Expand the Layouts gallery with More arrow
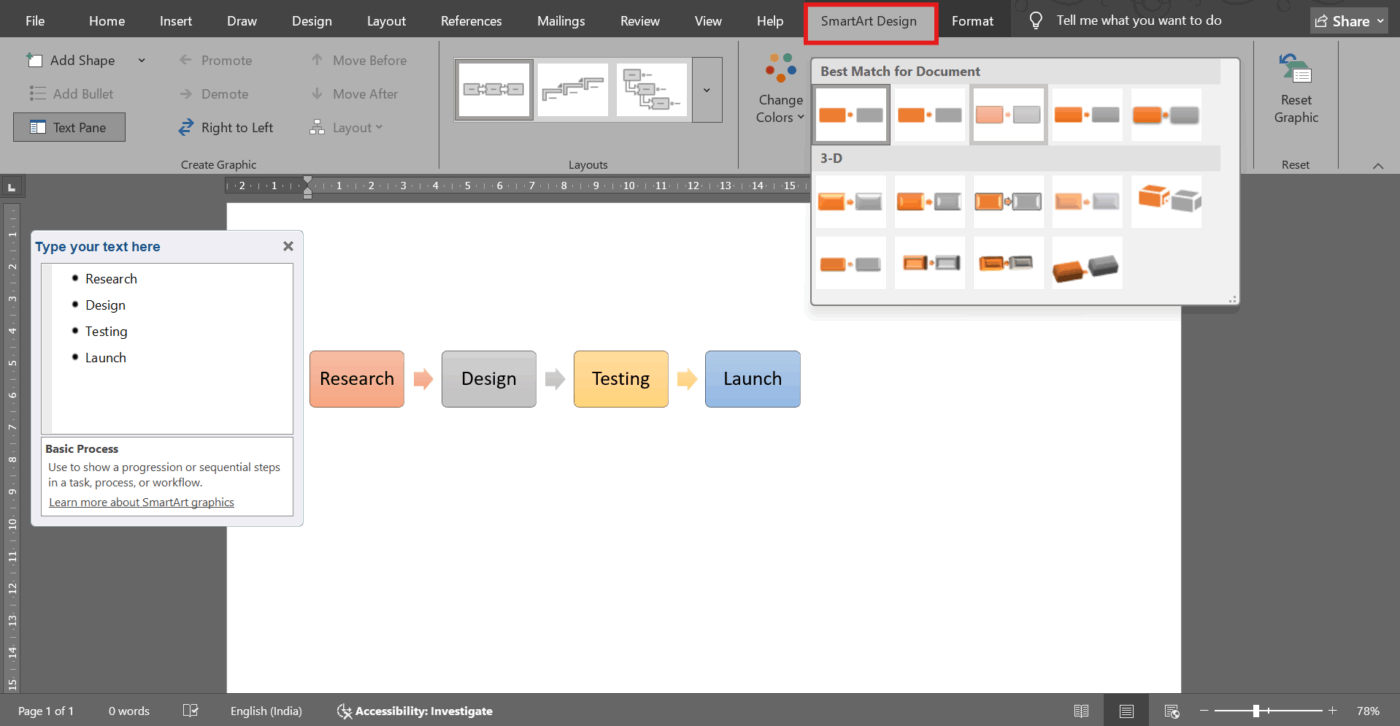This screenshot has height=726, width=1400. point(707,90)
